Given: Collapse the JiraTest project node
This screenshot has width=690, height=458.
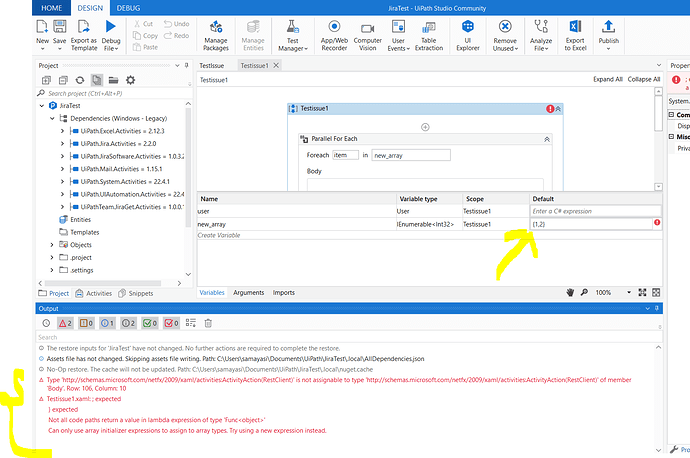Looking at the screenshot, I should pos(42,106).
